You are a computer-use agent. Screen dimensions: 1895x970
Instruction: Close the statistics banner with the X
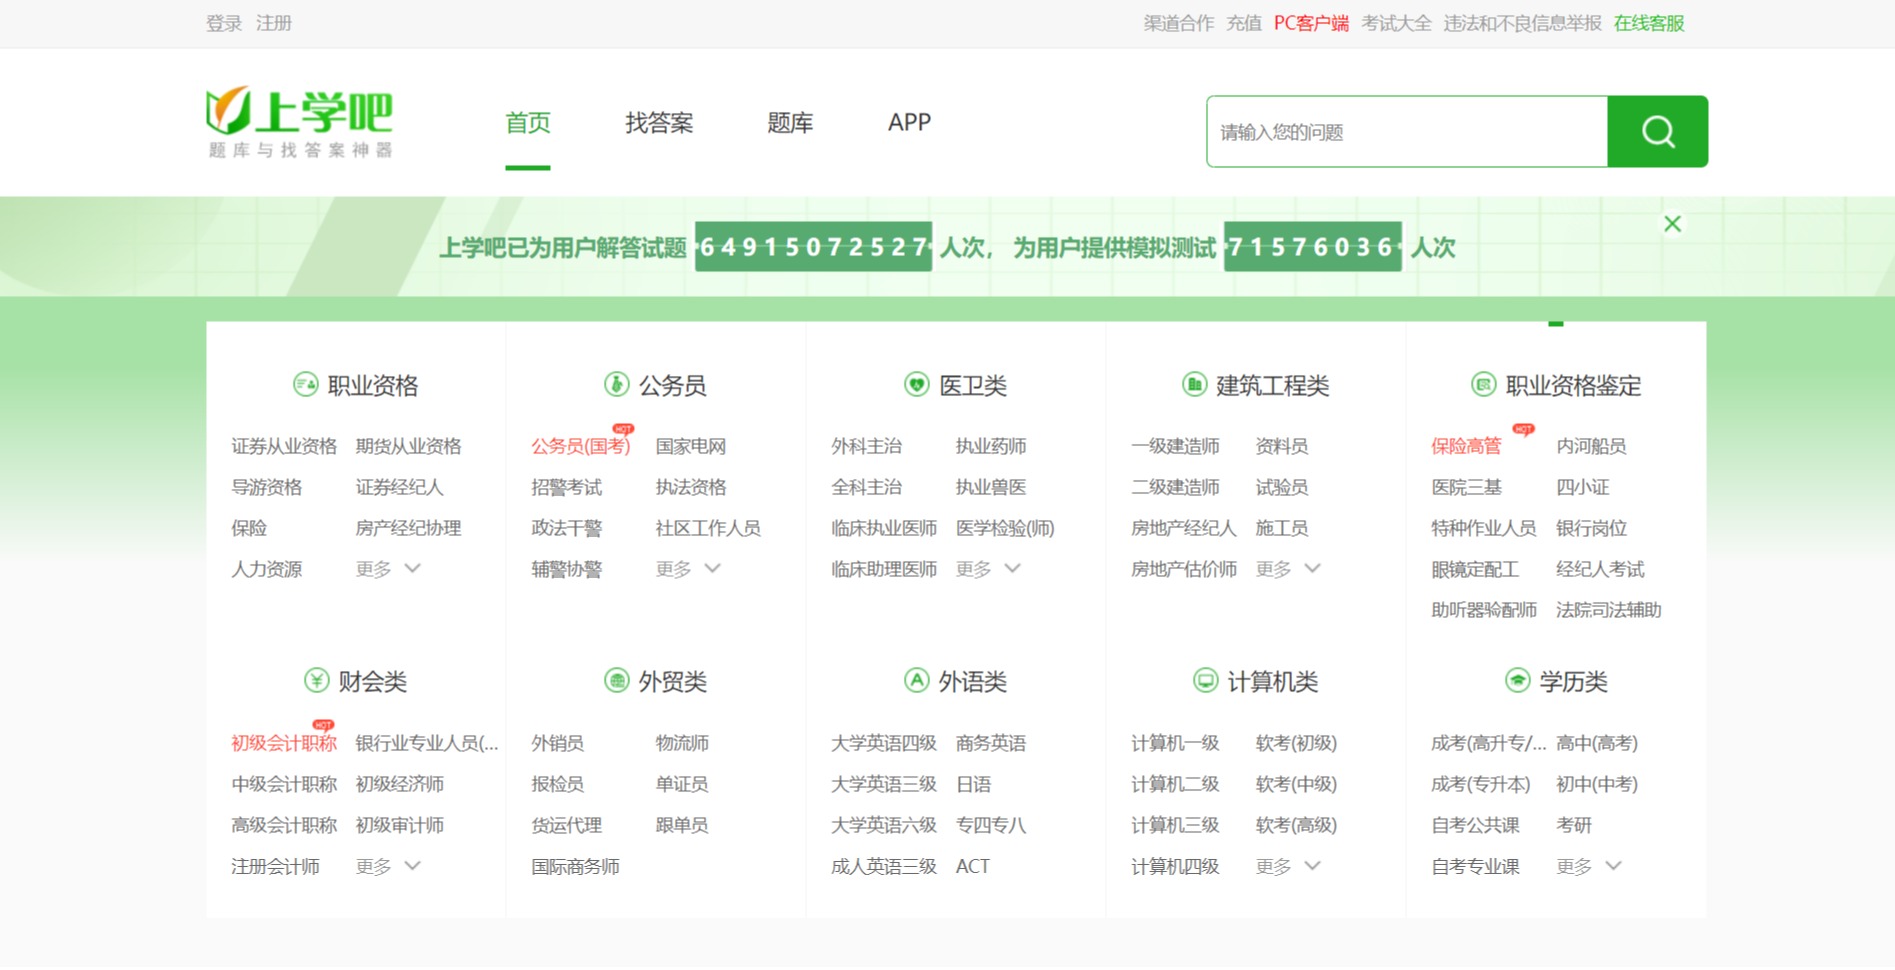1672,224
